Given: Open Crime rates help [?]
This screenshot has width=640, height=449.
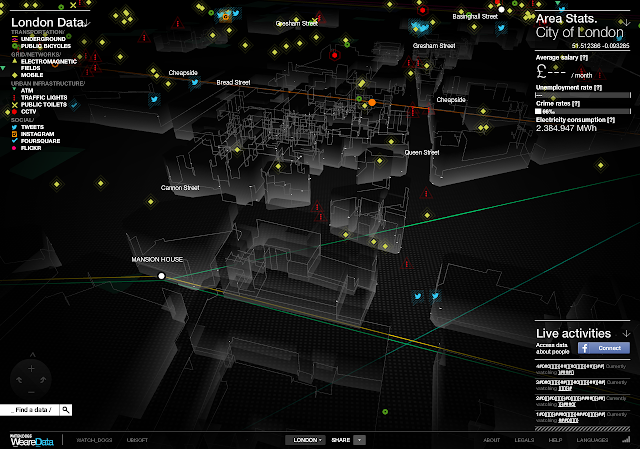Looking at the screenshot, I should (x=576, y=104).
